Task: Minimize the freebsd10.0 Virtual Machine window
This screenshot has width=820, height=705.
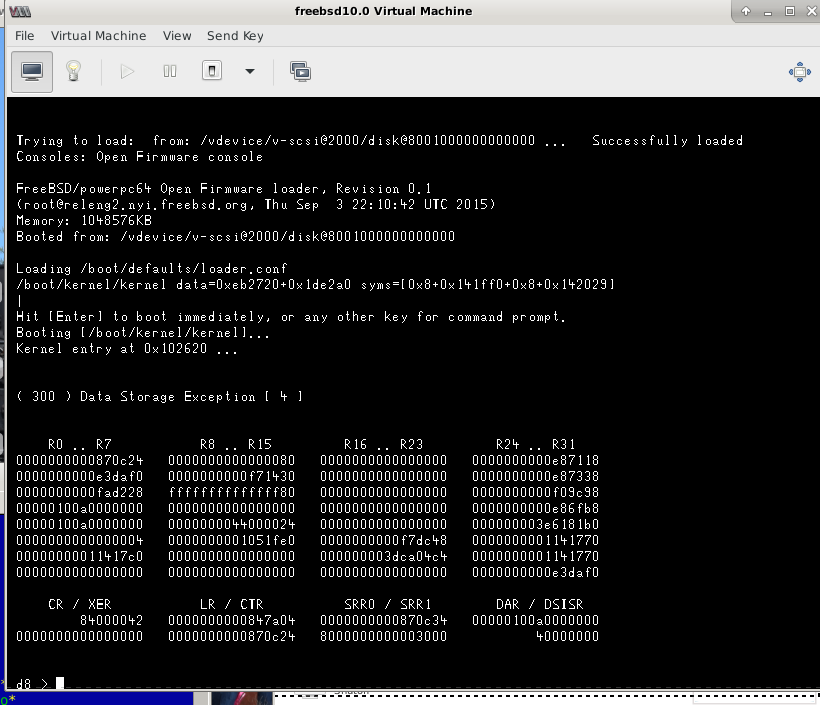Action: click(766, 11)
